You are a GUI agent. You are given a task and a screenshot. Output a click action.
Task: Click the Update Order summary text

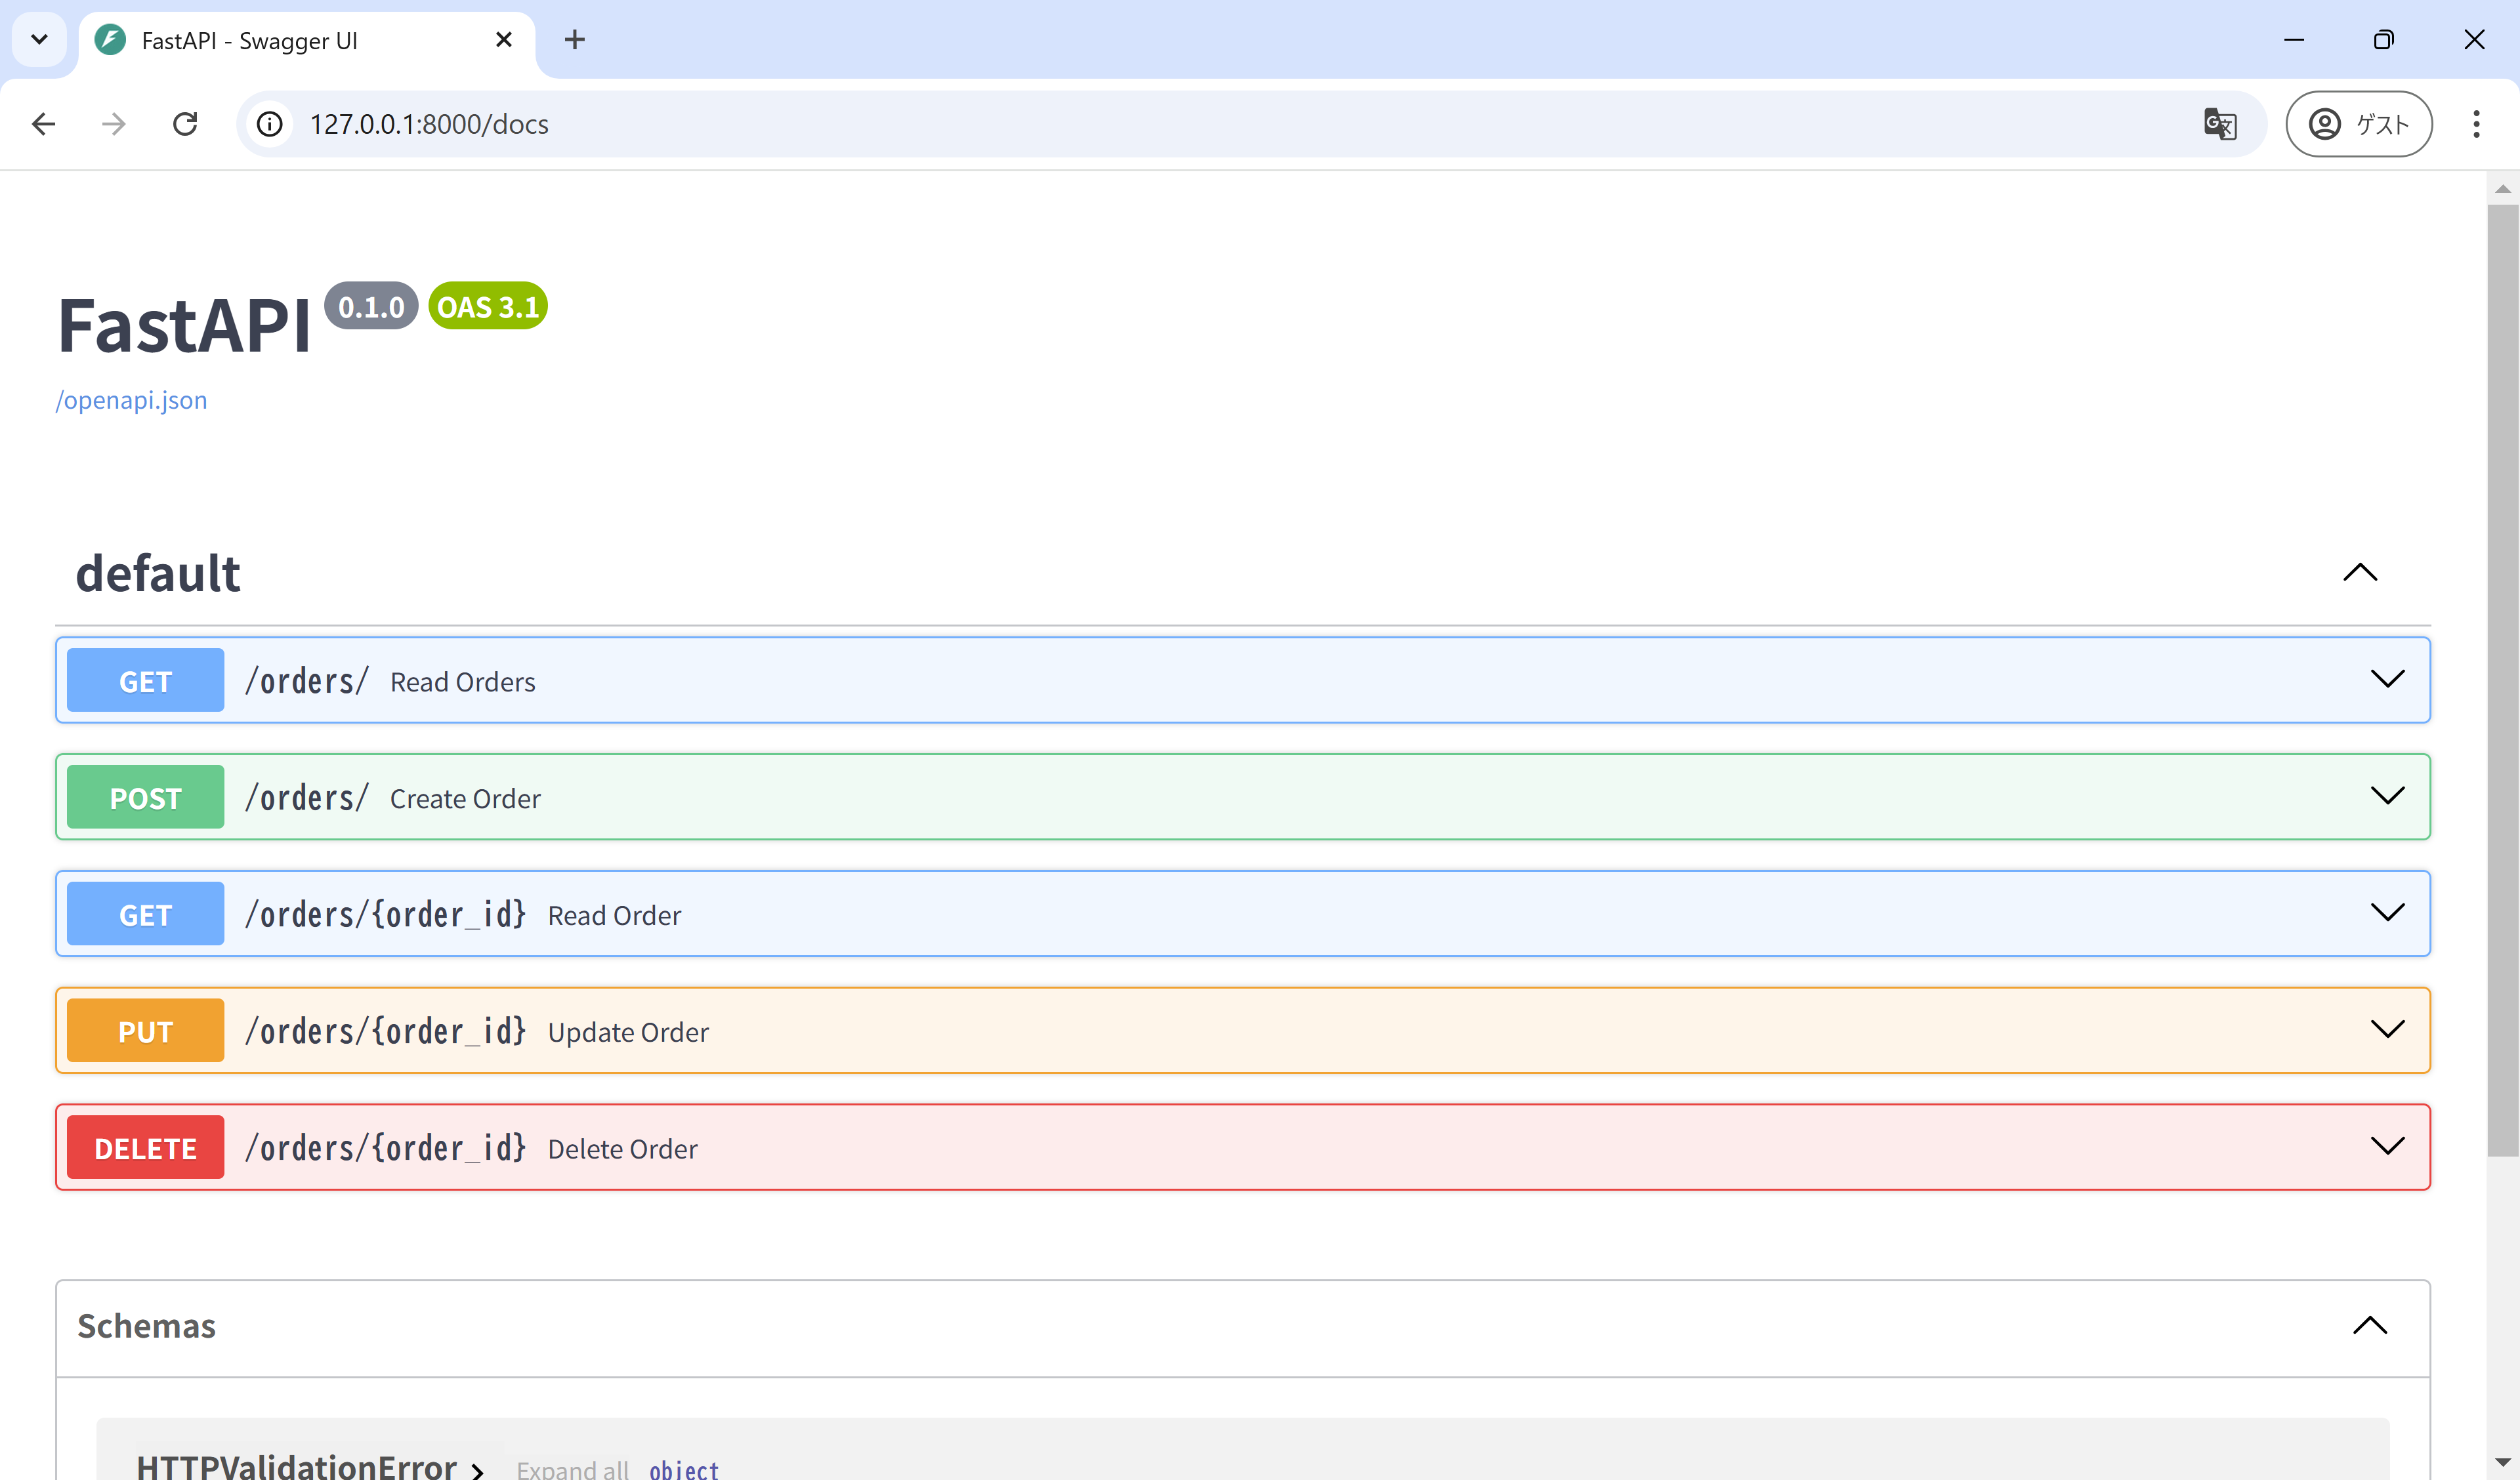coord(628,1032)
